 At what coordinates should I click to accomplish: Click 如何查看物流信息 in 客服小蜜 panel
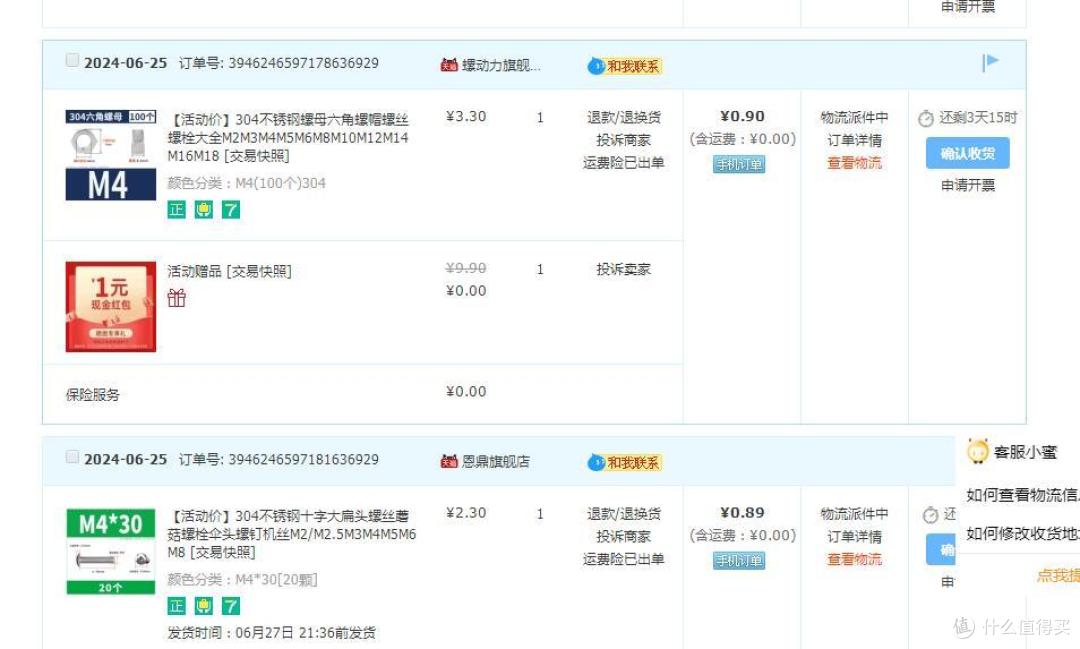click(x=1023, y=495)
